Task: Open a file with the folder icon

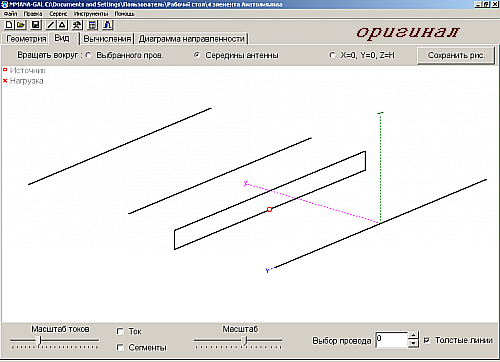Action: tap(21, 25)
